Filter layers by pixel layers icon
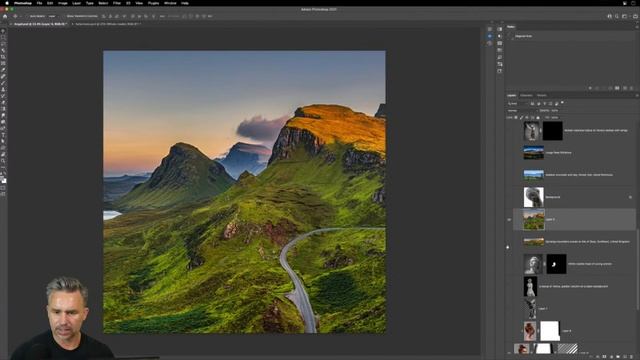Image resolution: width=640 pixels, height=360 pixels. [x=532, y=104]
